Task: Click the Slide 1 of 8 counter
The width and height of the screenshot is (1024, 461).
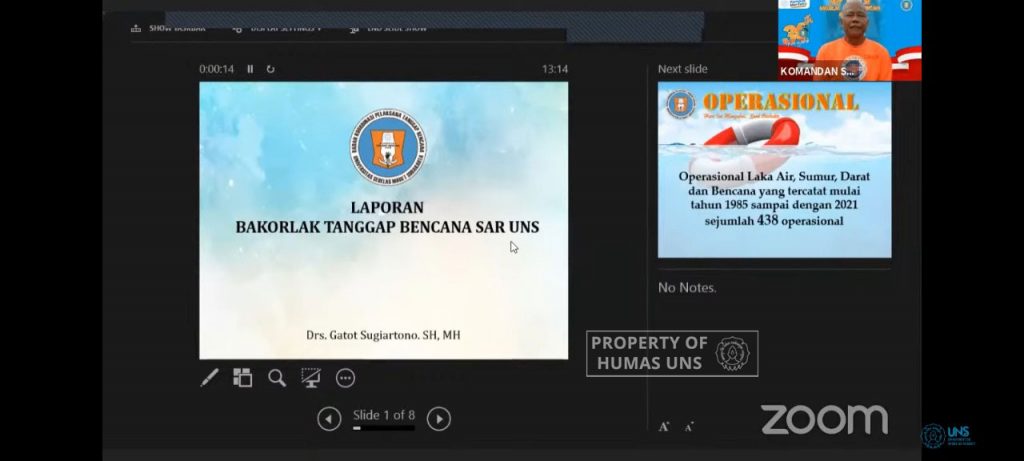Action: [x=384, y=415]
